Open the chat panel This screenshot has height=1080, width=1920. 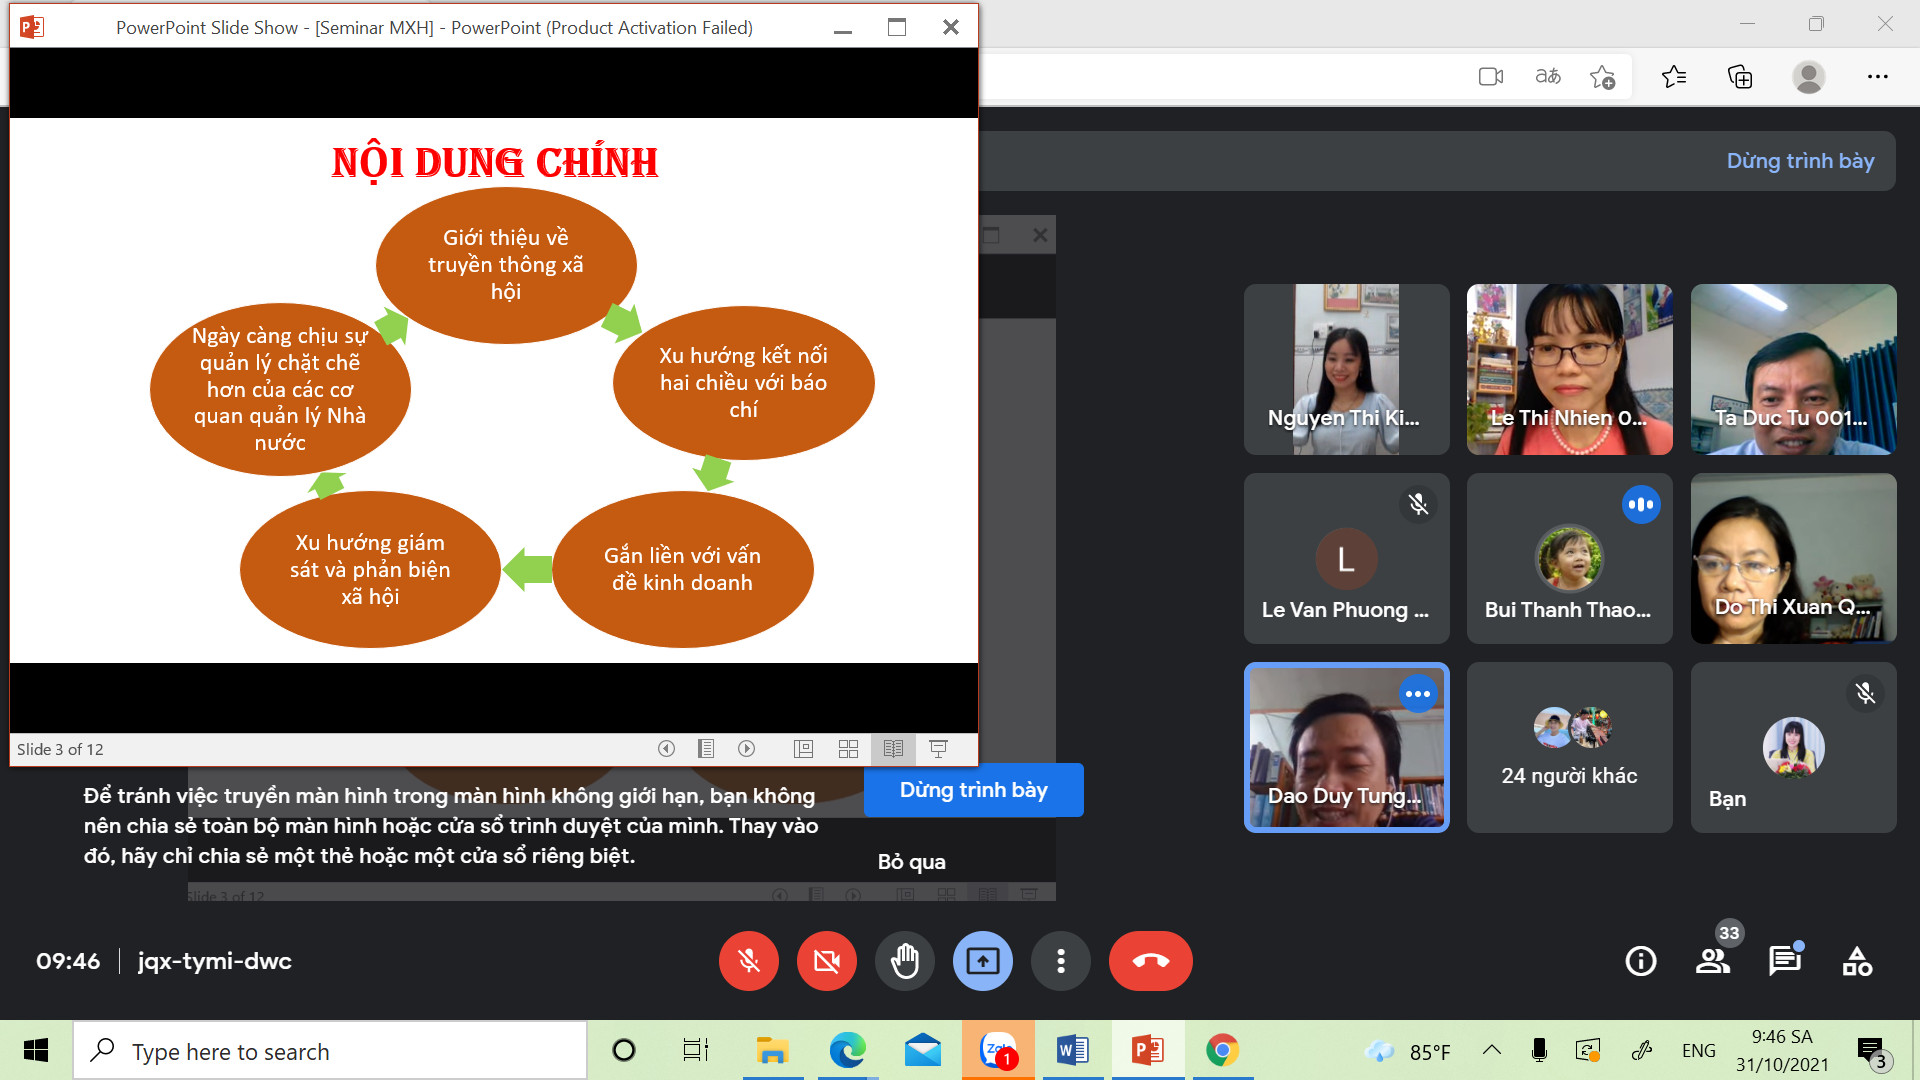pyautogui.click(x=1785, y=961)
